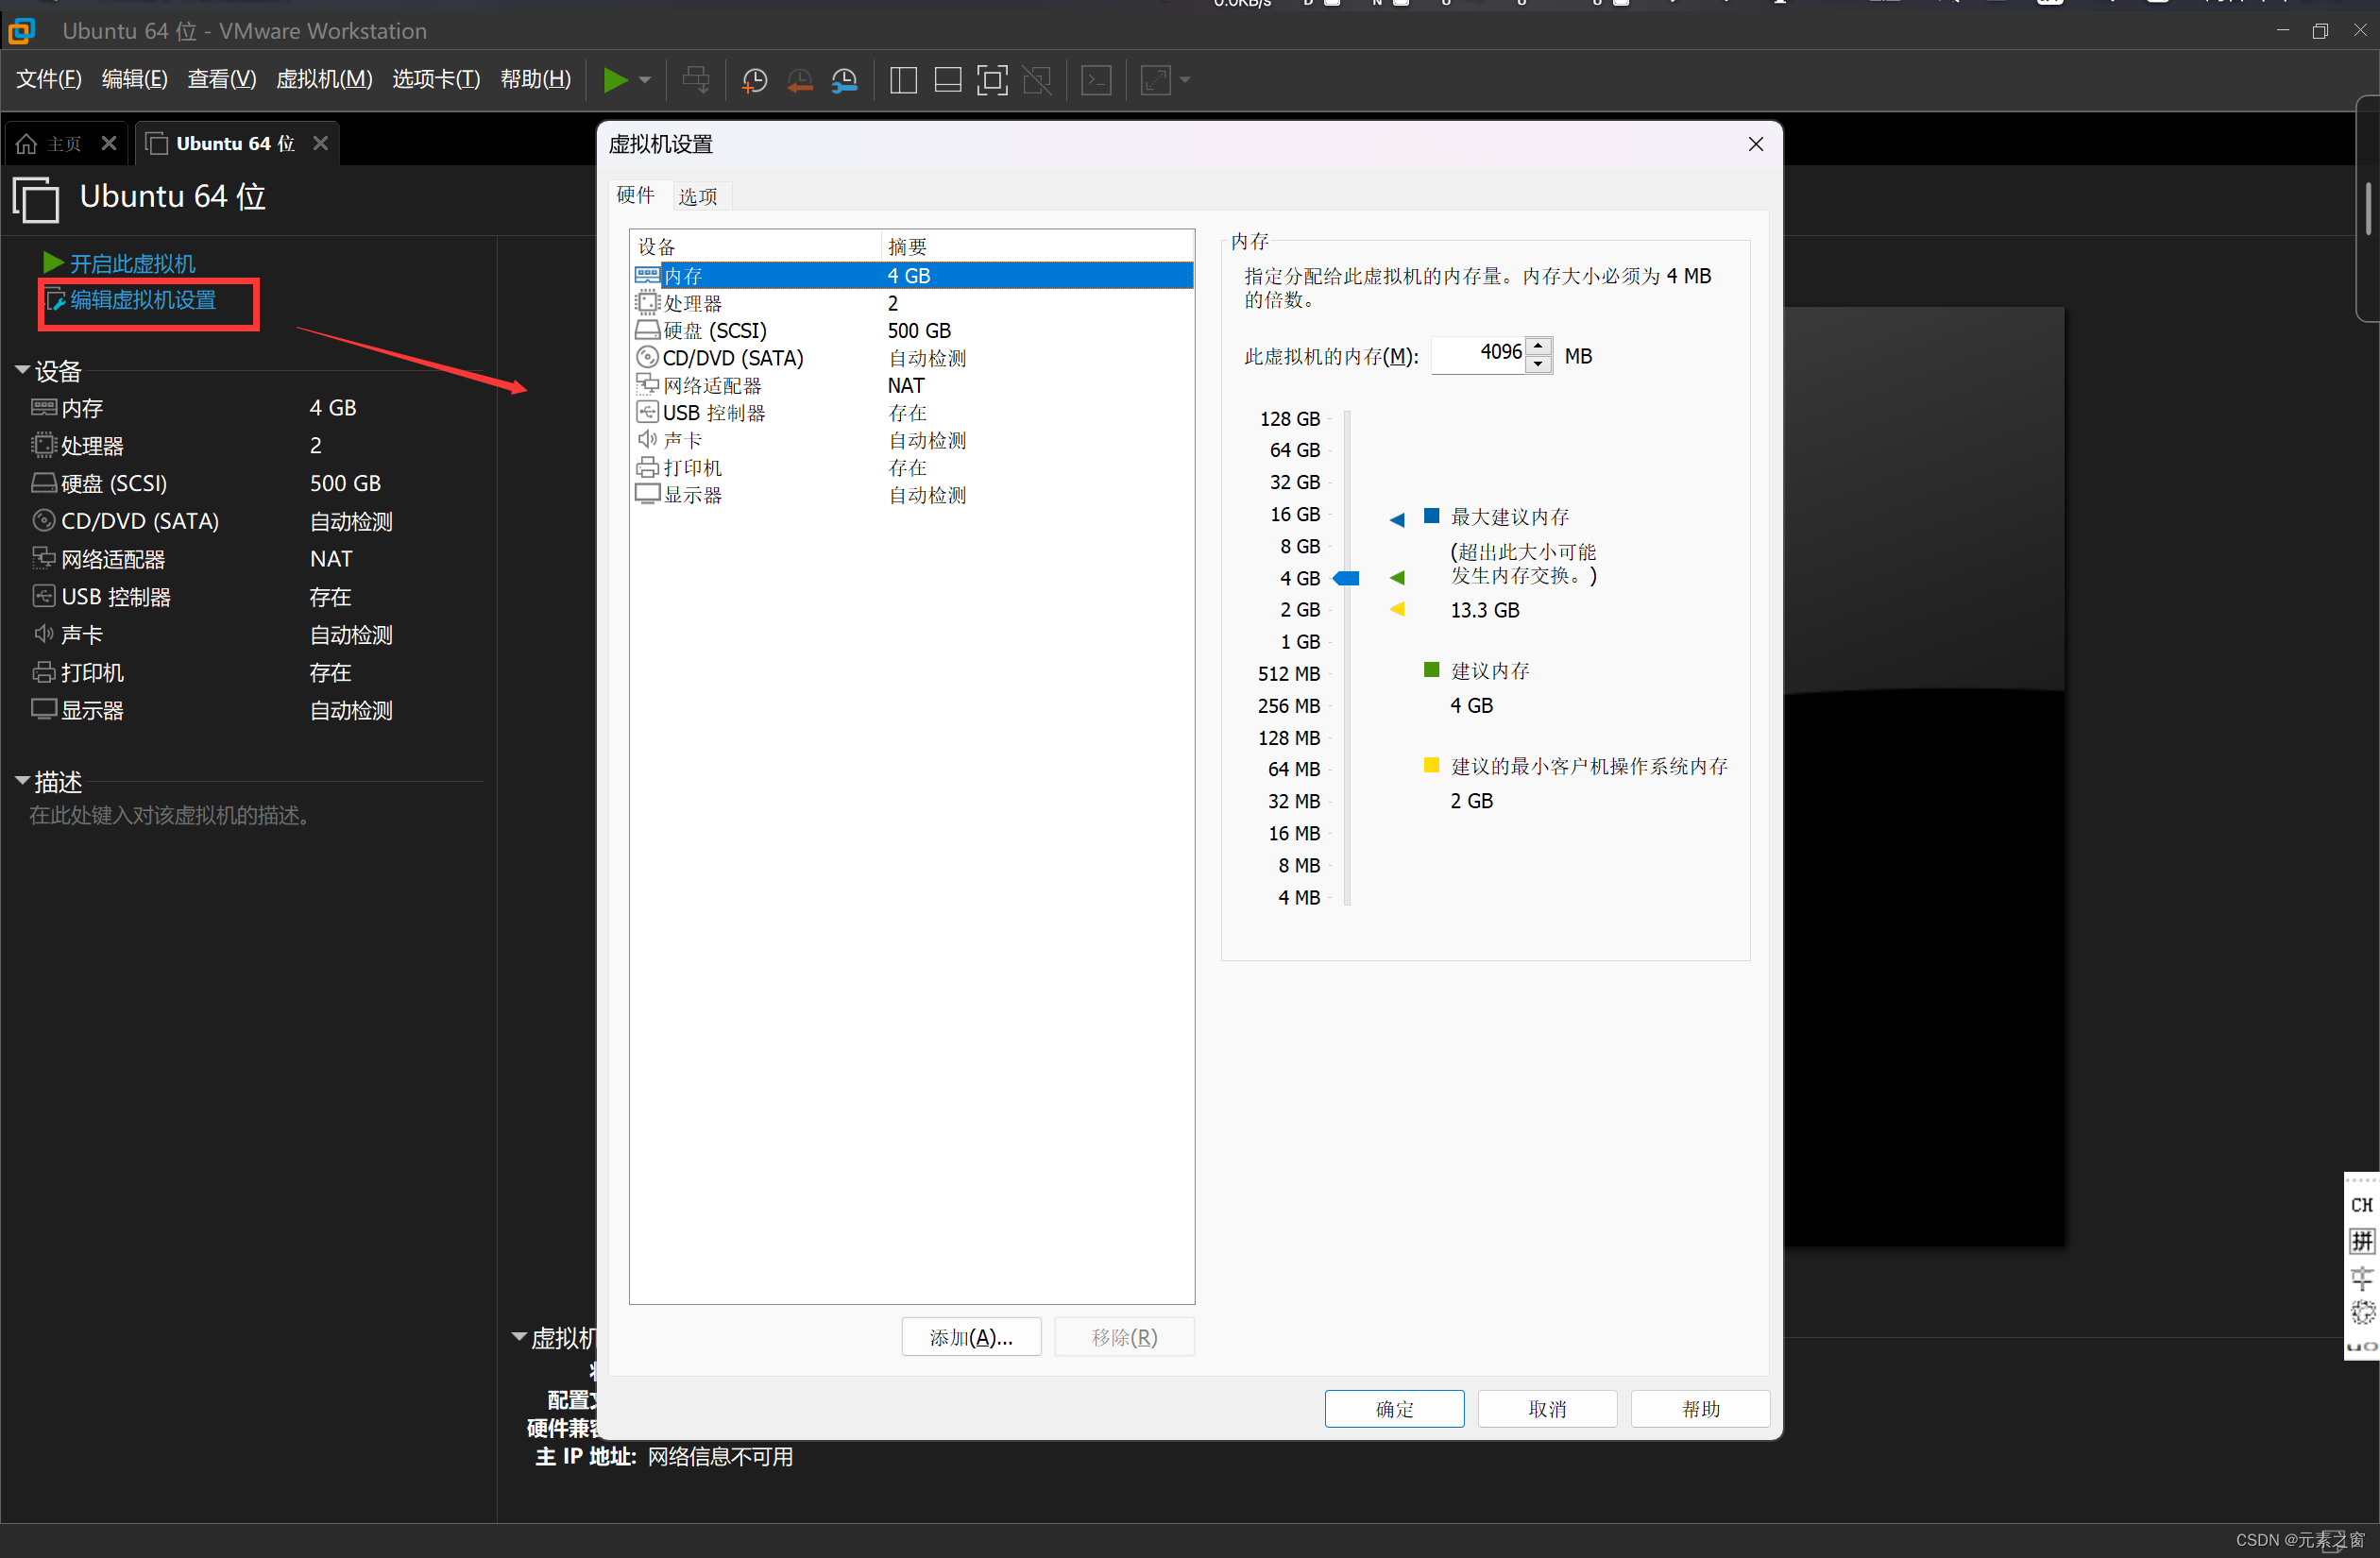
Task: Click the 编辑虚拟机设置 link
Action: pyautogui.click(x=142, y=300)
